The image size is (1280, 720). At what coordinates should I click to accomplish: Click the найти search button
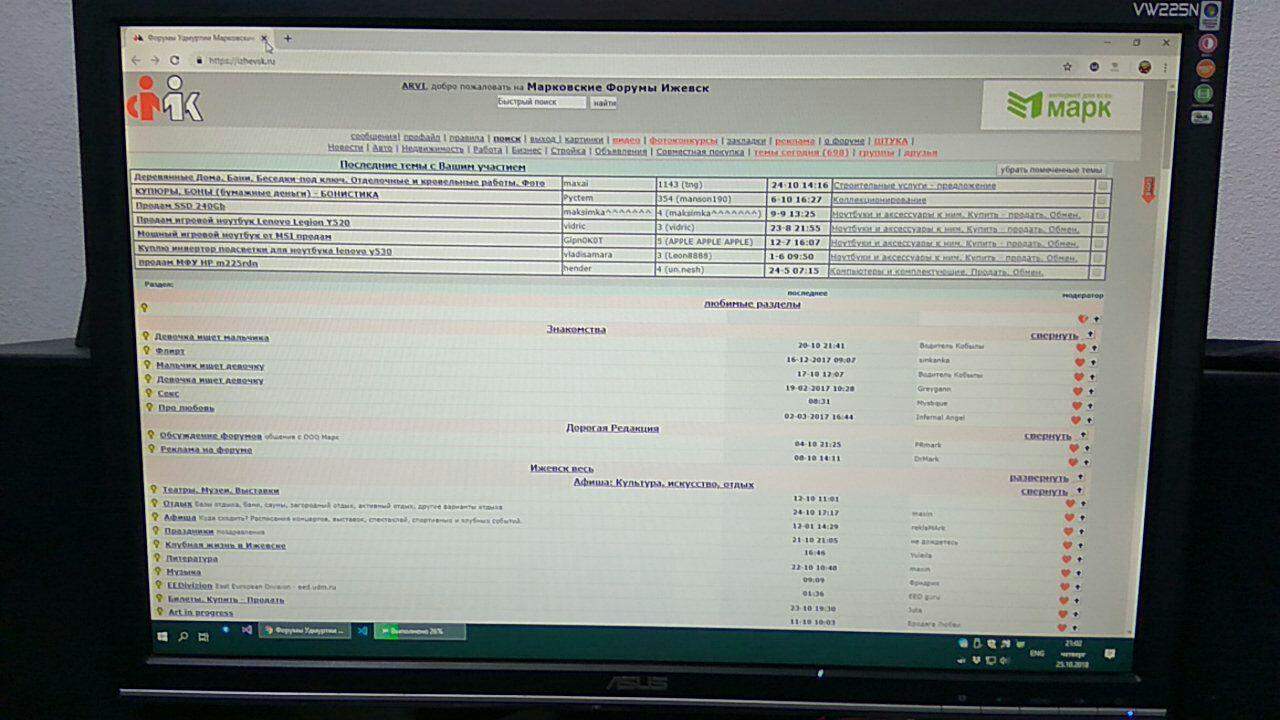[604, 103]
